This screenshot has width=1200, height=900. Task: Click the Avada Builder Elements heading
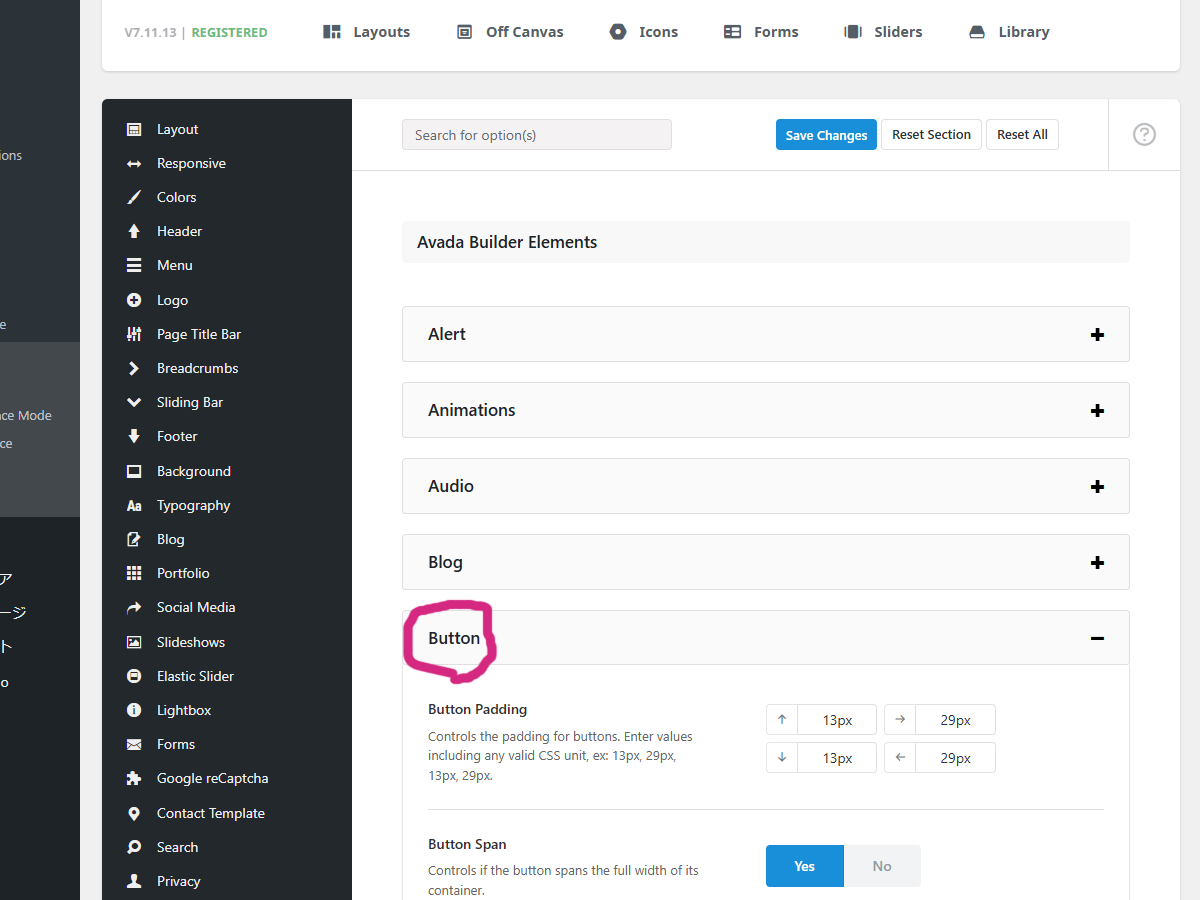(507, 242)
